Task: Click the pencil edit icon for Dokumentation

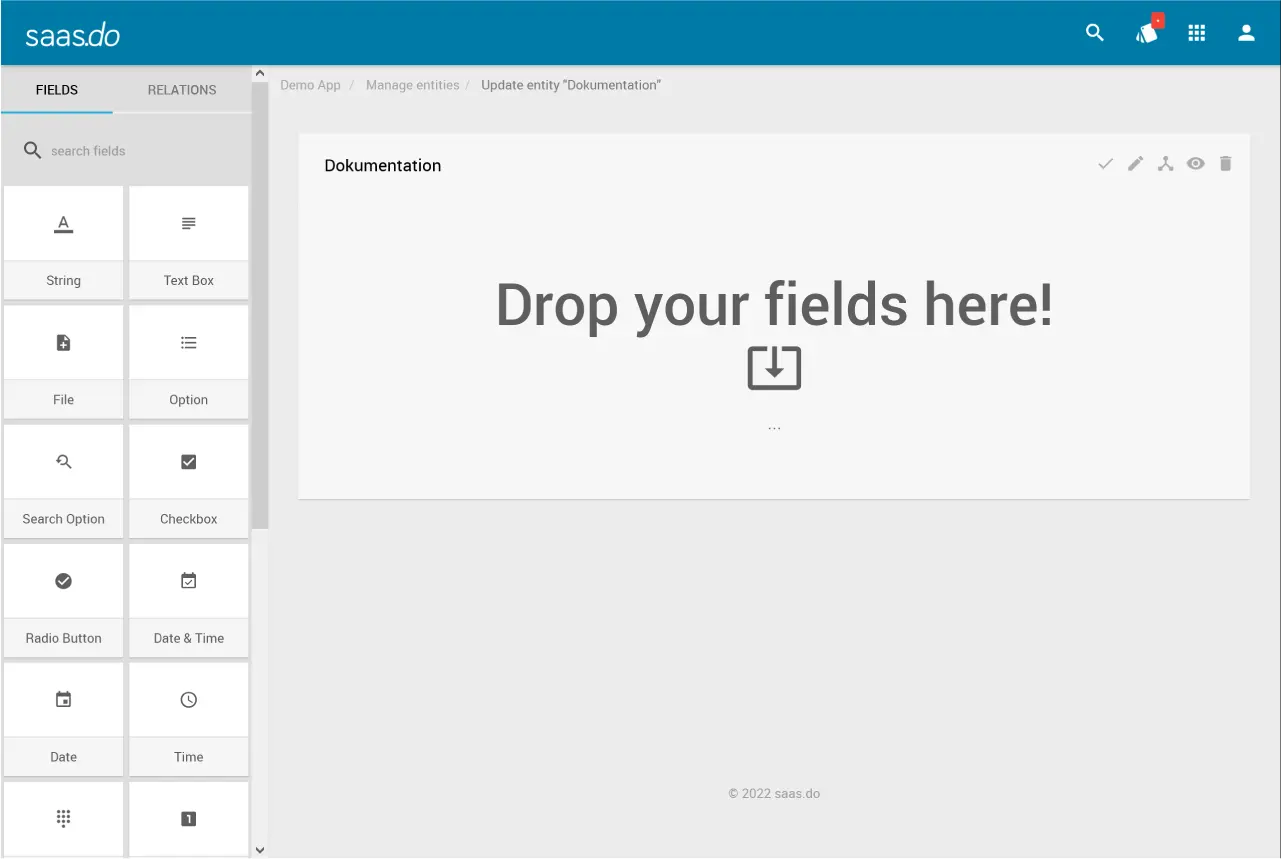Action: pos(1135,164)
